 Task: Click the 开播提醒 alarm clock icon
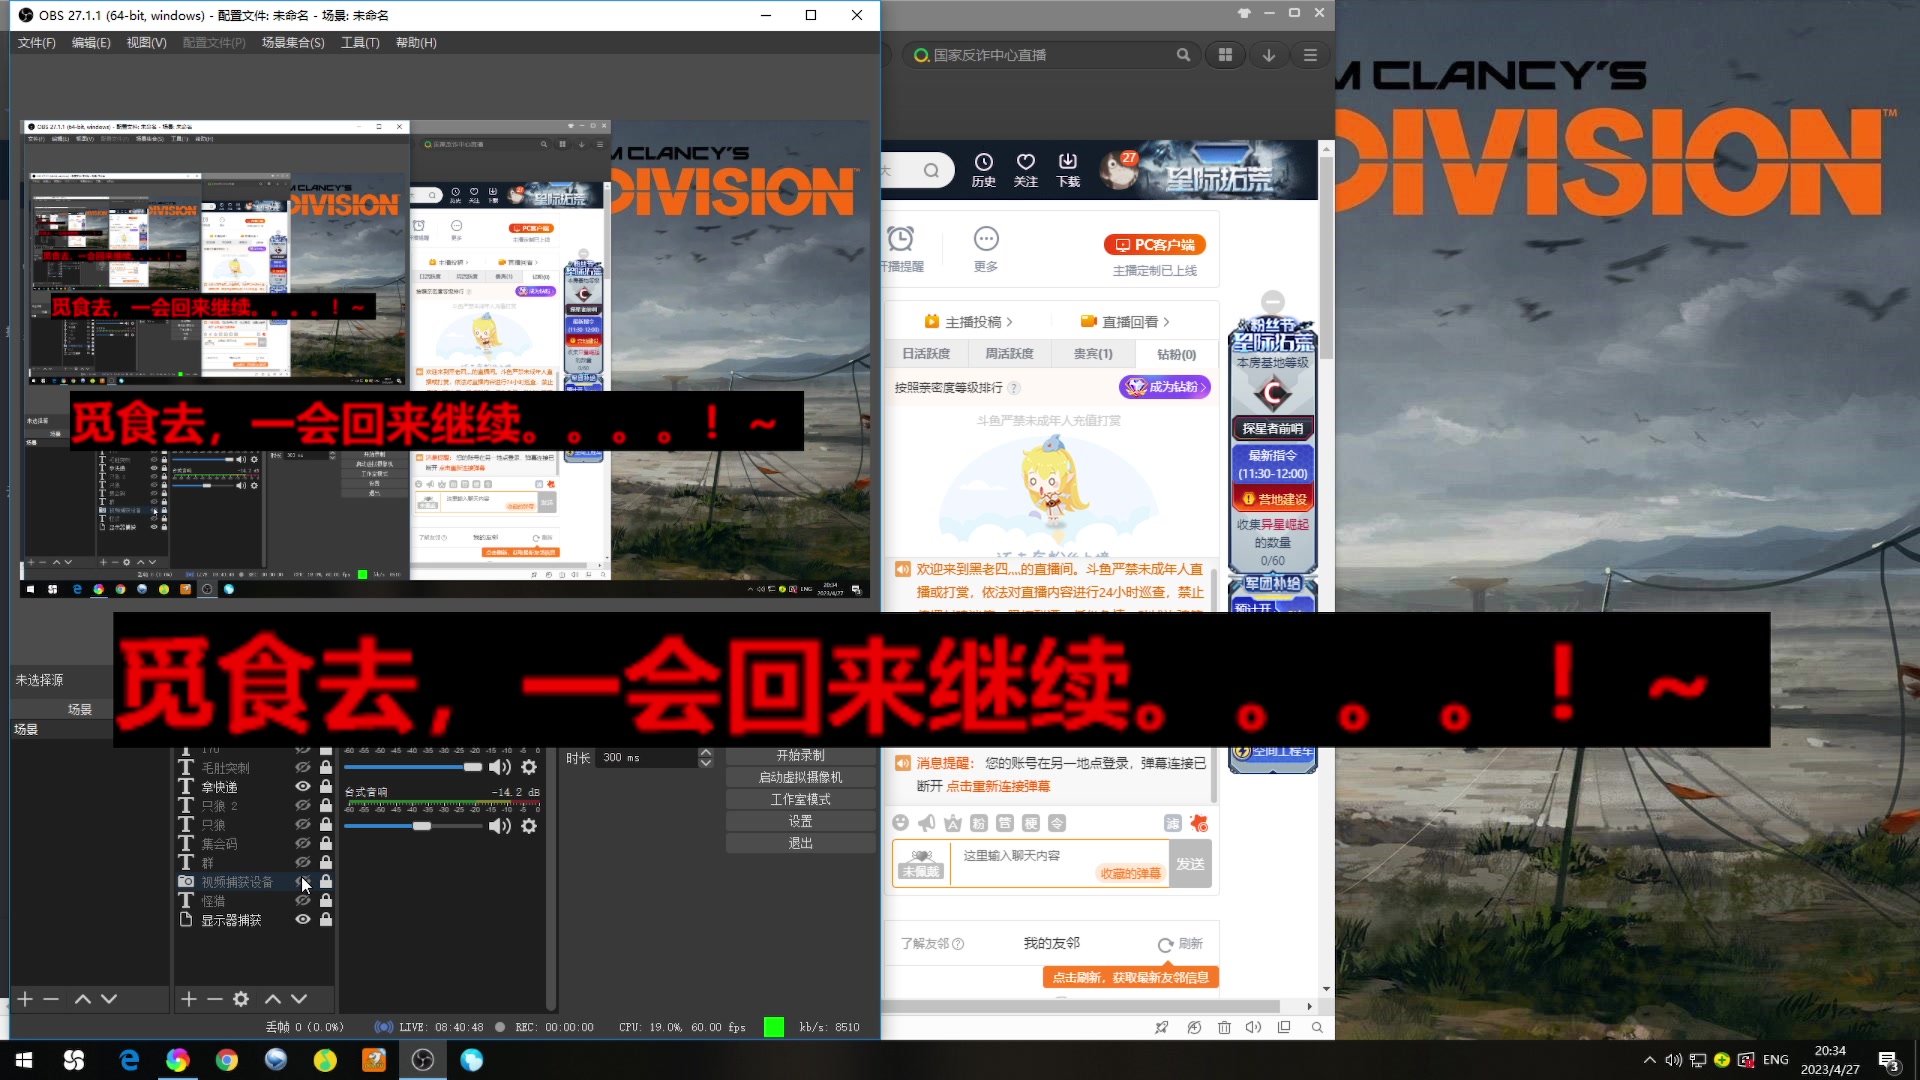point(901,239)
